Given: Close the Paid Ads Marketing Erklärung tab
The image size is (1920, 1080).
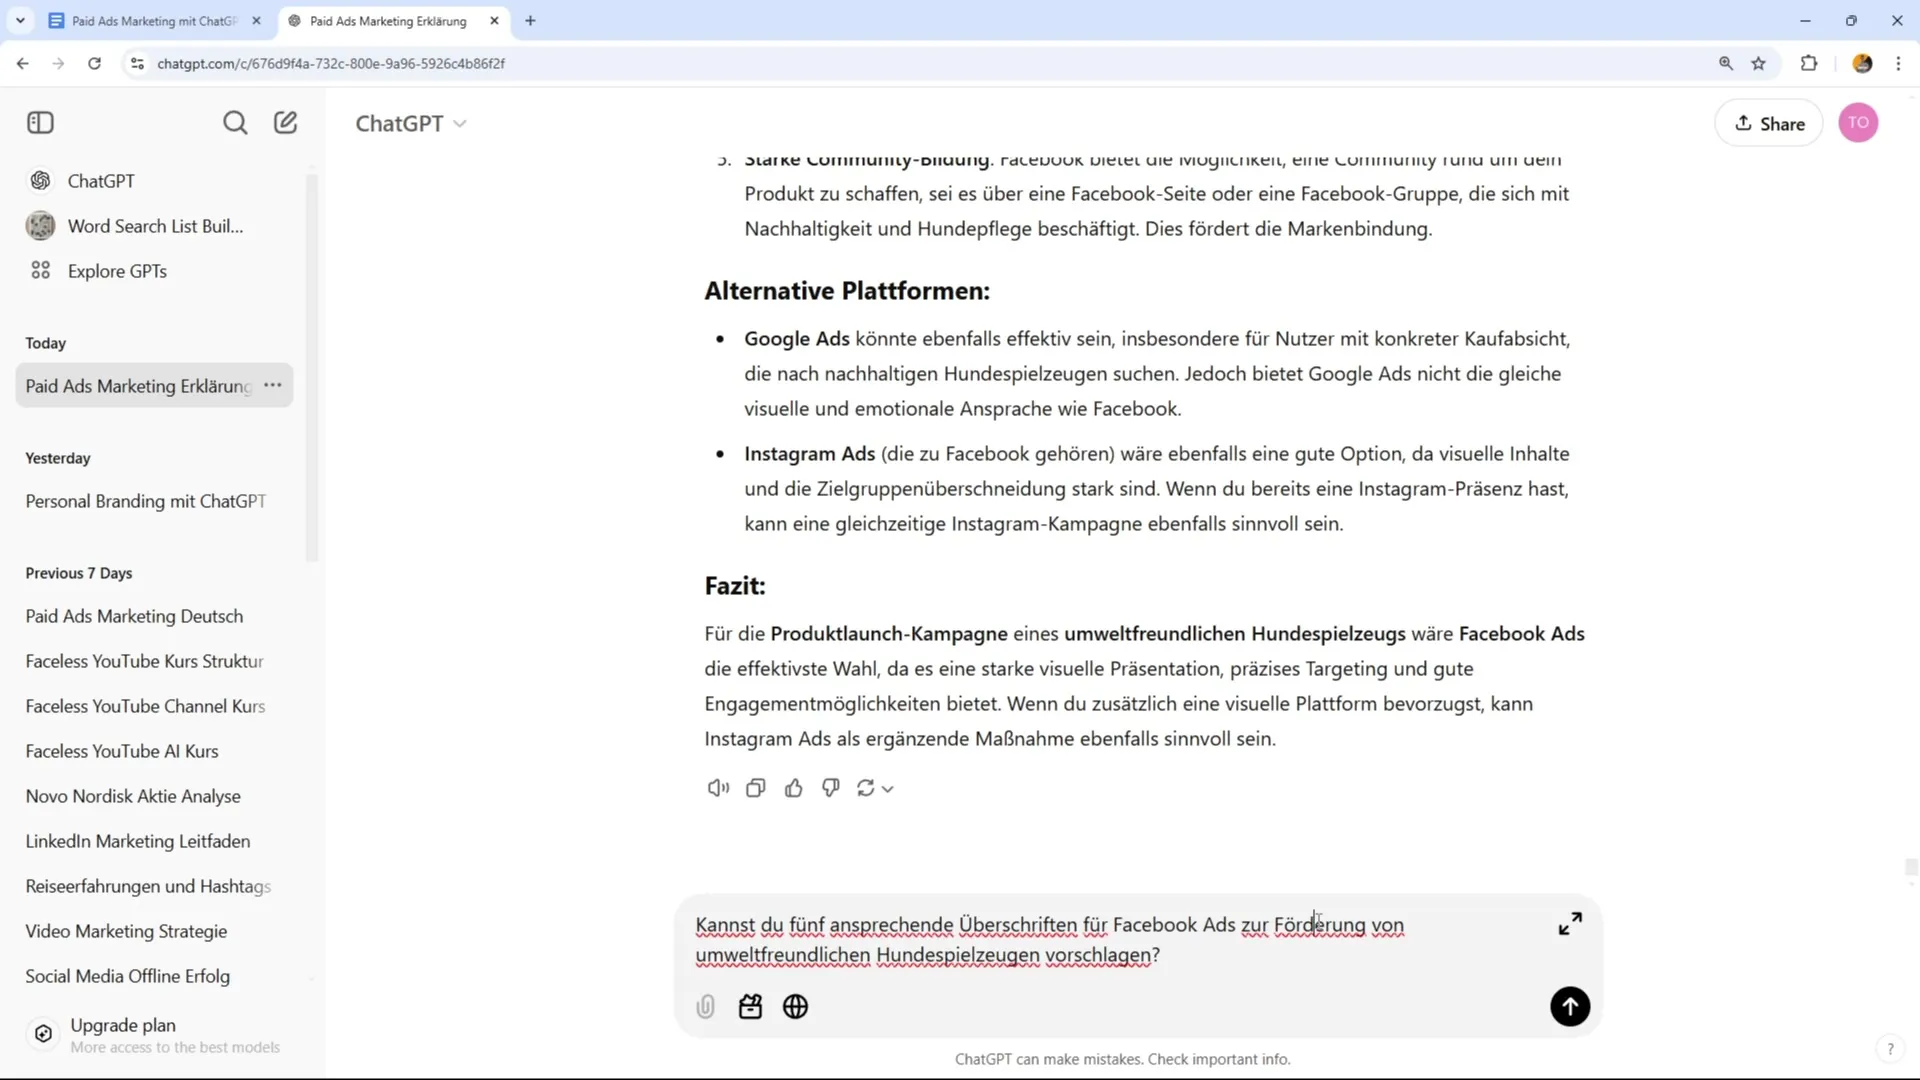Looking at the screenshot, I should [x=494, y=20].
